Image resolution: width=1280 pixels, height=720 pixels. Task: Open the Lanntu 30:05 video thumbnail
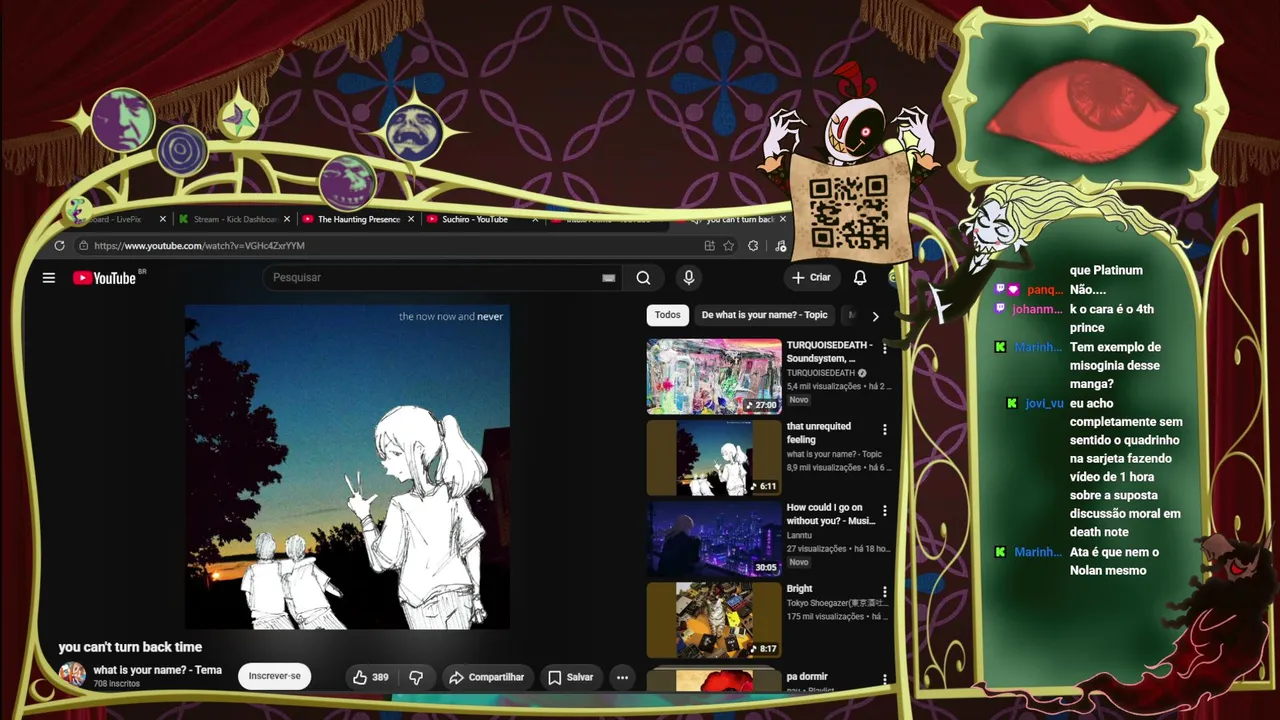coord(714,539)
